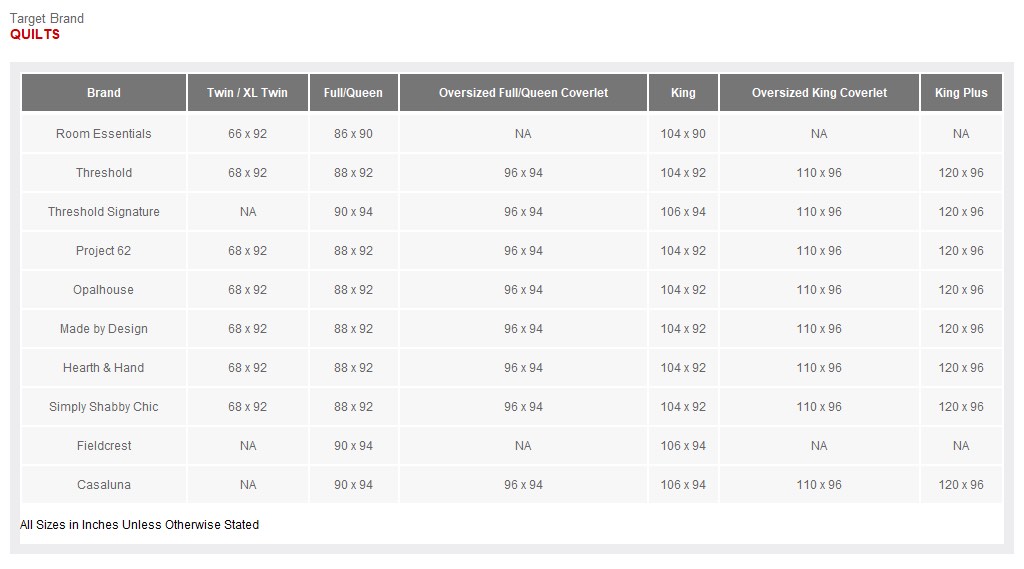This screenshot has height=569, width=1024.
Task: Select the Made by Design brand cell
Action: point(104,329)
